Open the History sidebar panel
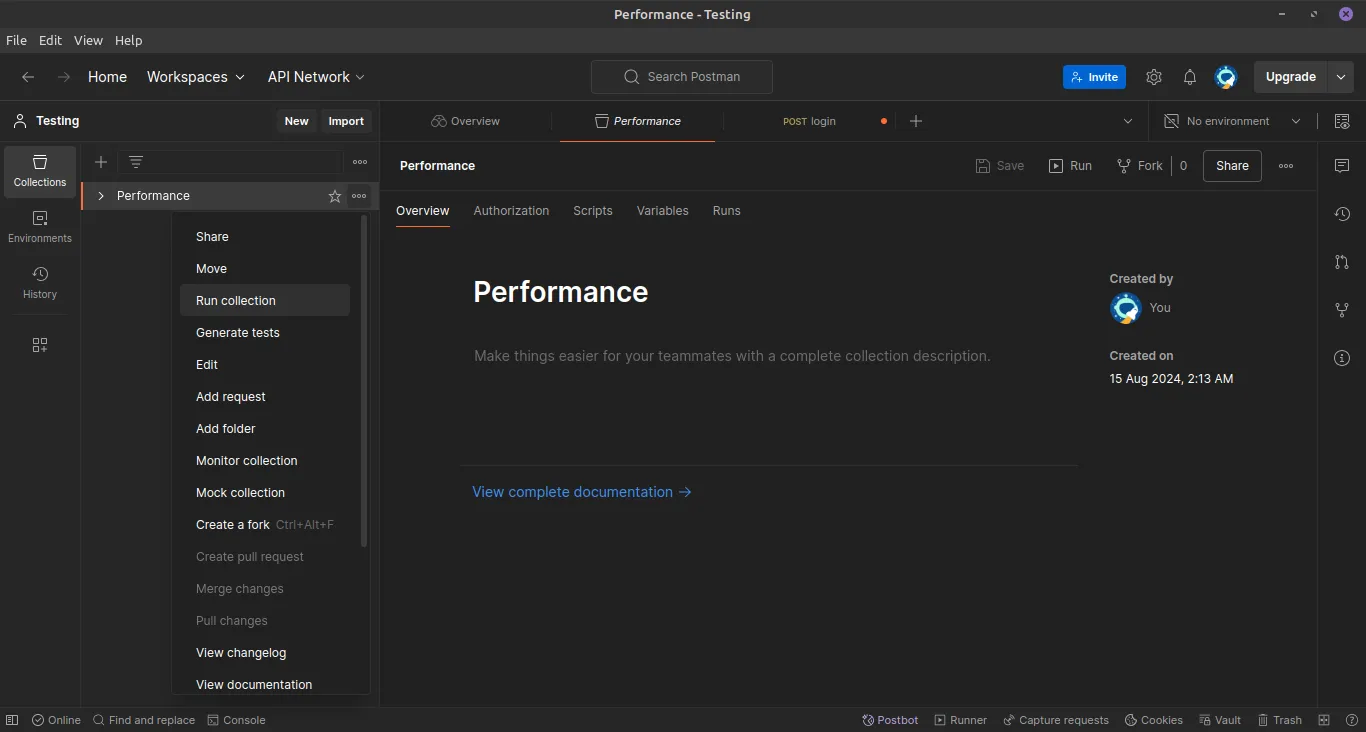 point(40,282)
